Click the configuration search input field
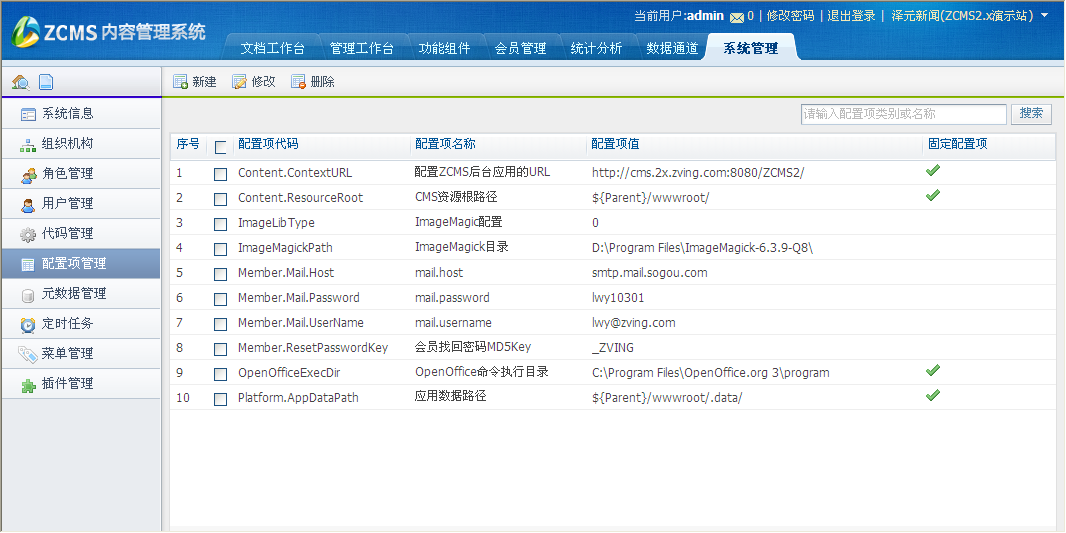This screenshot has height=533, width=1066. (x=903, y=114)
